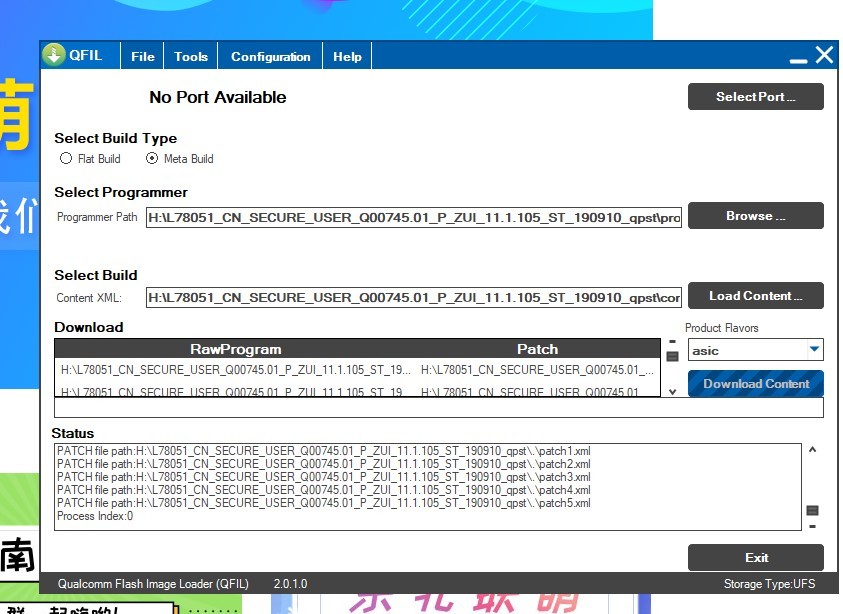The image size is (843, 614).
Task: Click the No Port Available text
Action: coord(218,97)
